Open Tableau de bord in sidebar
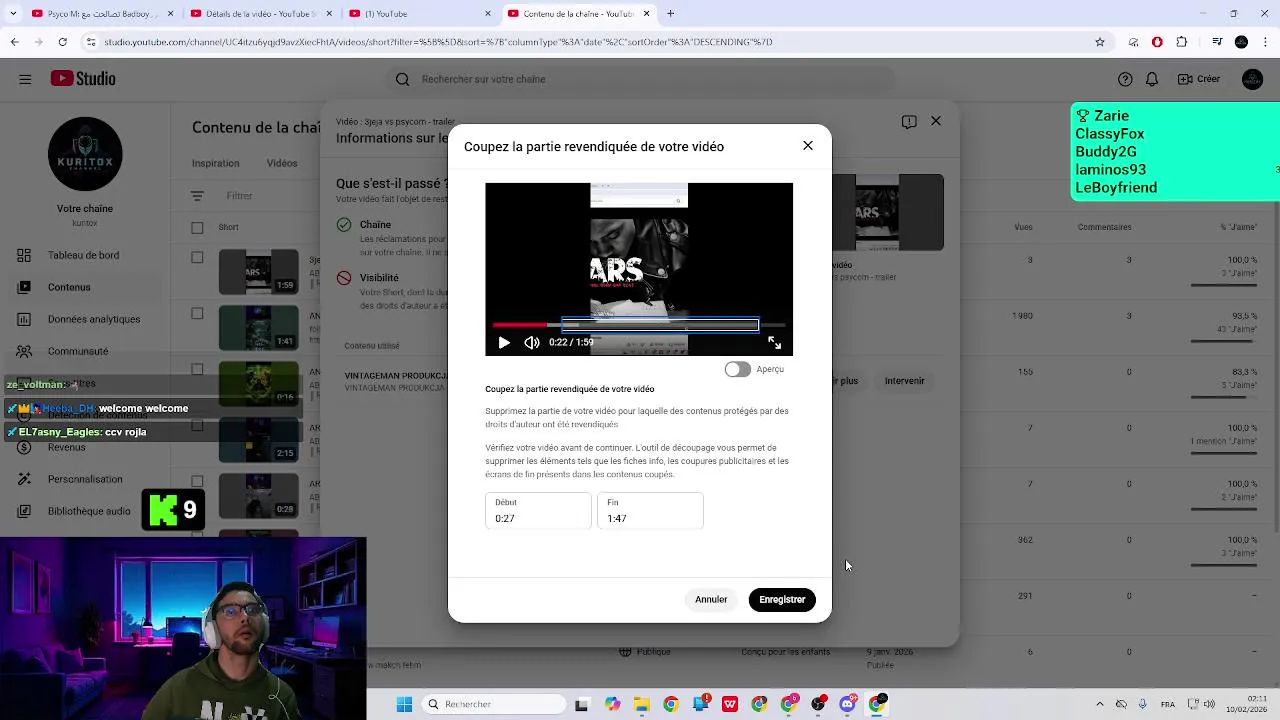 pos(83,255)
